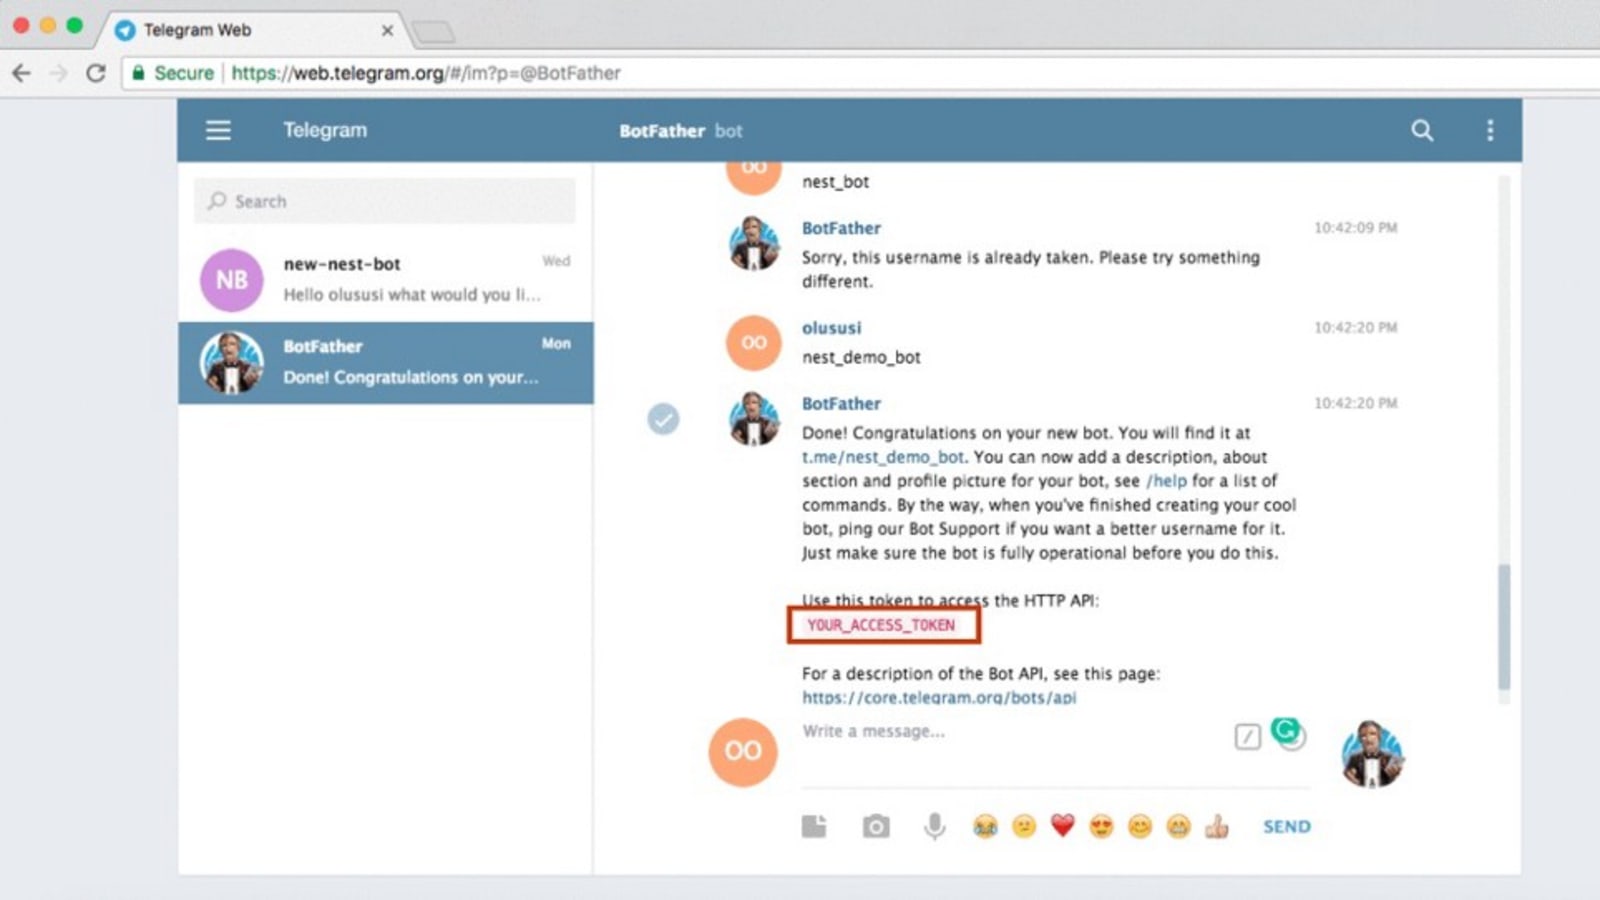The height and width of the screenshot is (900, 1600).
Task: Insert the grinning teeth emoji
Action: click(1179, 826)
